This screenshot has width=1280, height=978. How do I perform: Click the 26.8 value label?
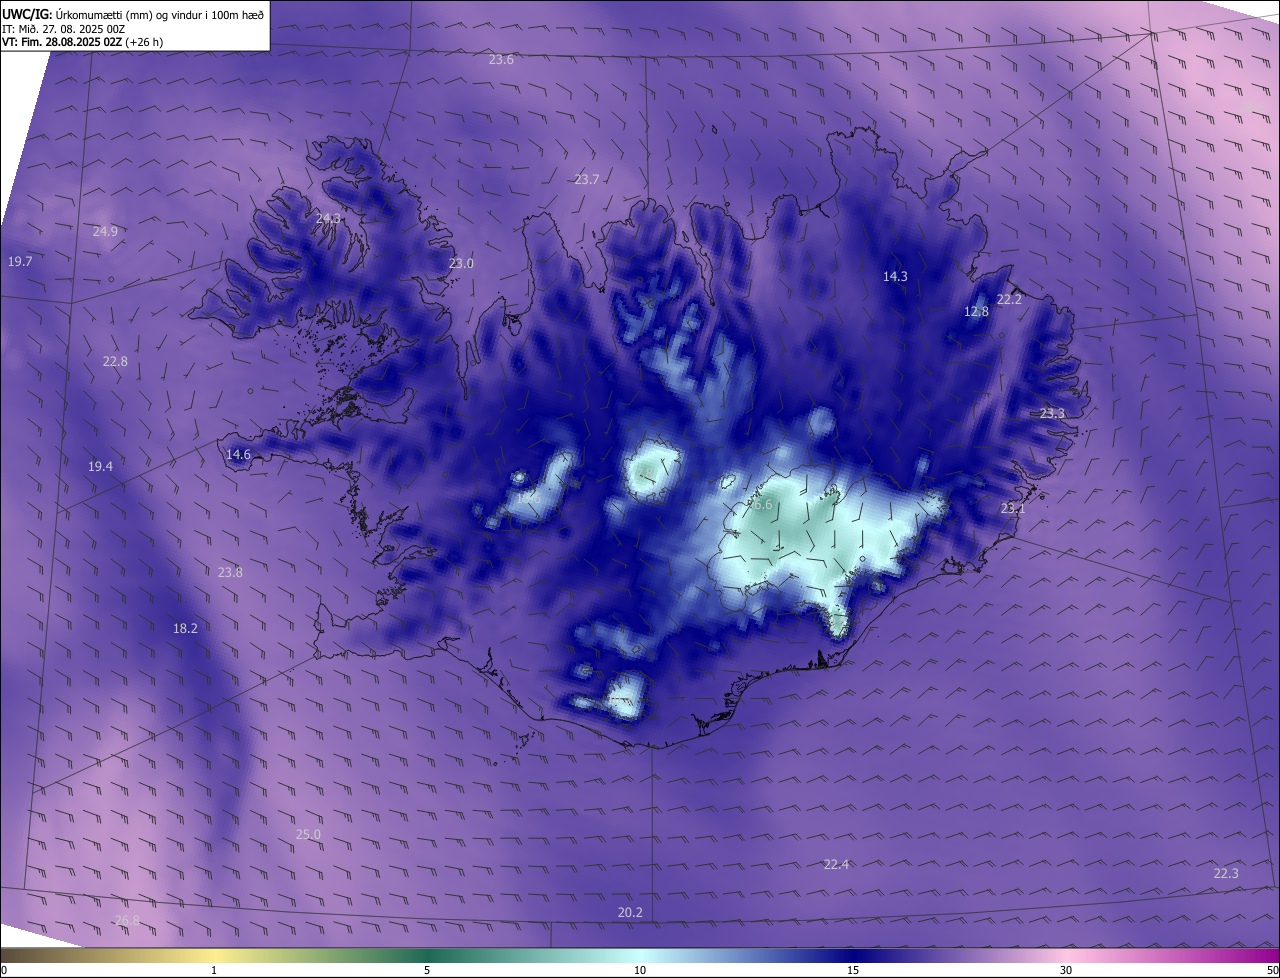[127, 921]
